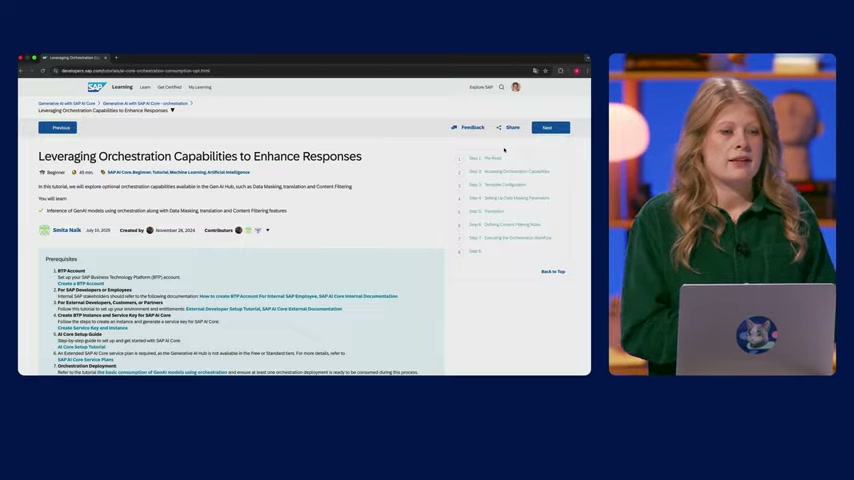
Task: Expand the breadcrumb tutorial title dropdown arrow
Action: click(173, 110)
